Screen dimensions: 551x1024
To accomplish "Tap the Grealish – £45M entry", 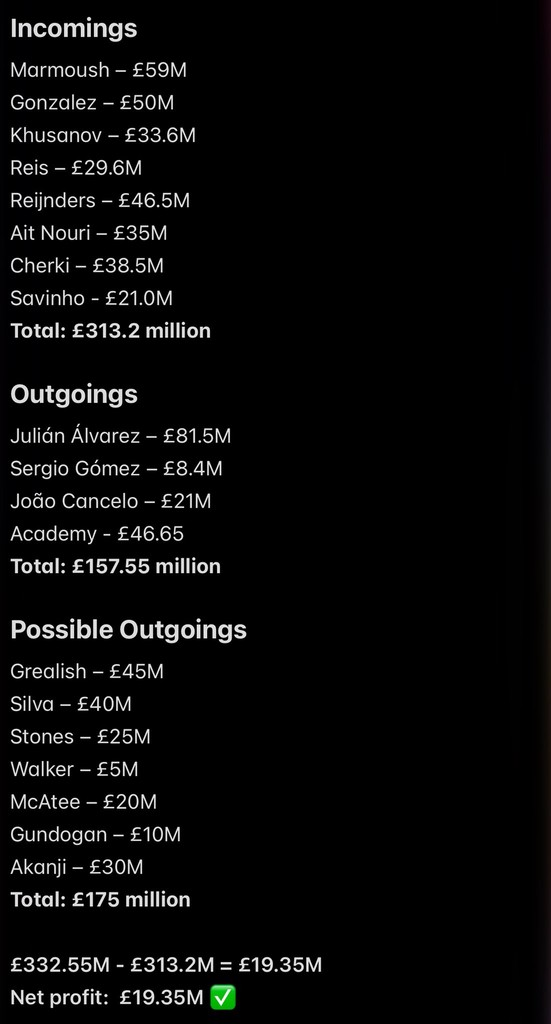I will (87, 671).
